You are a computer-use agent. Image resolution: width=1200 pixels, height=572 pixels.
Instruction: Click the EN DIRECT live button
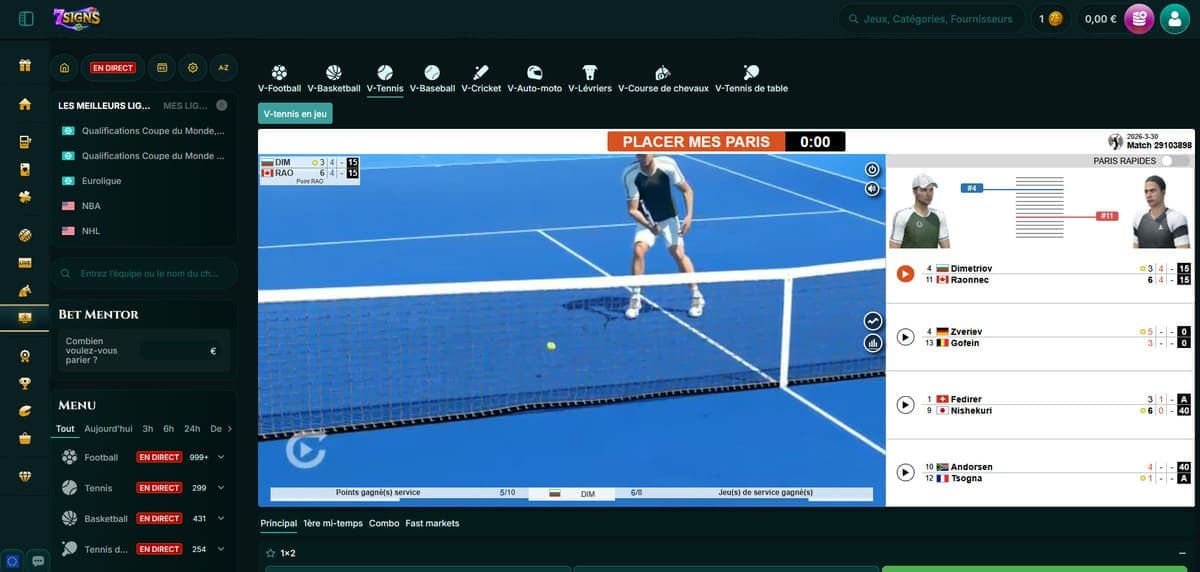click(x=113, y=68)
